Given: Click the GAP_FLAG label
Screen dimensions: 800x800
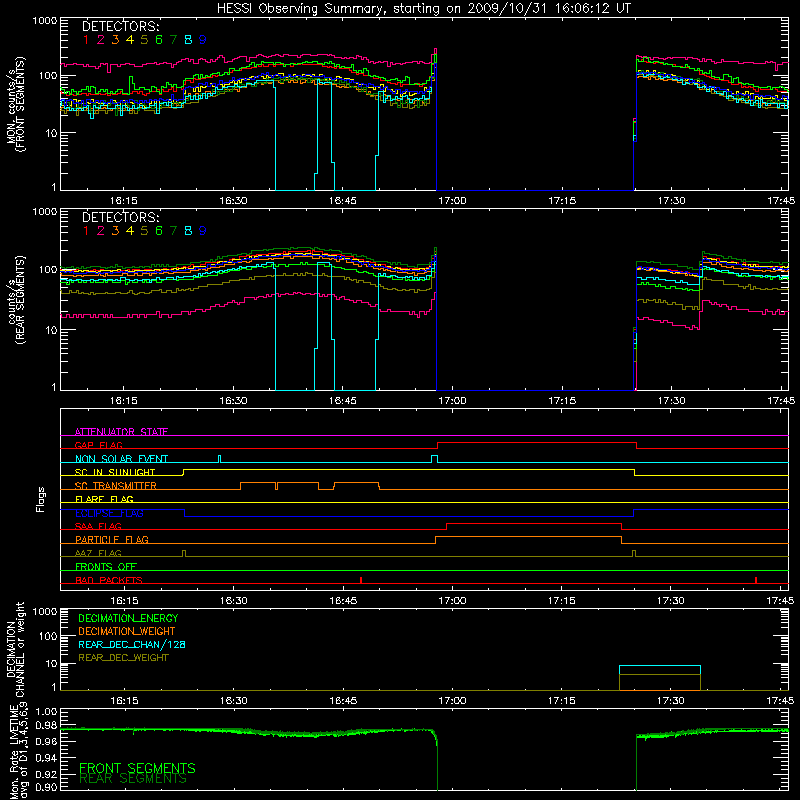Looking at the screenshot, I should click(x=98, y=445).
